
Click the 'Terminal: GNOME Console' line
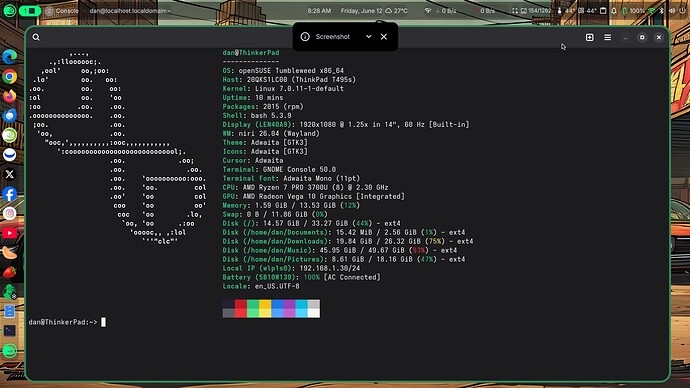pyautogui.click(x=279, y=169)
